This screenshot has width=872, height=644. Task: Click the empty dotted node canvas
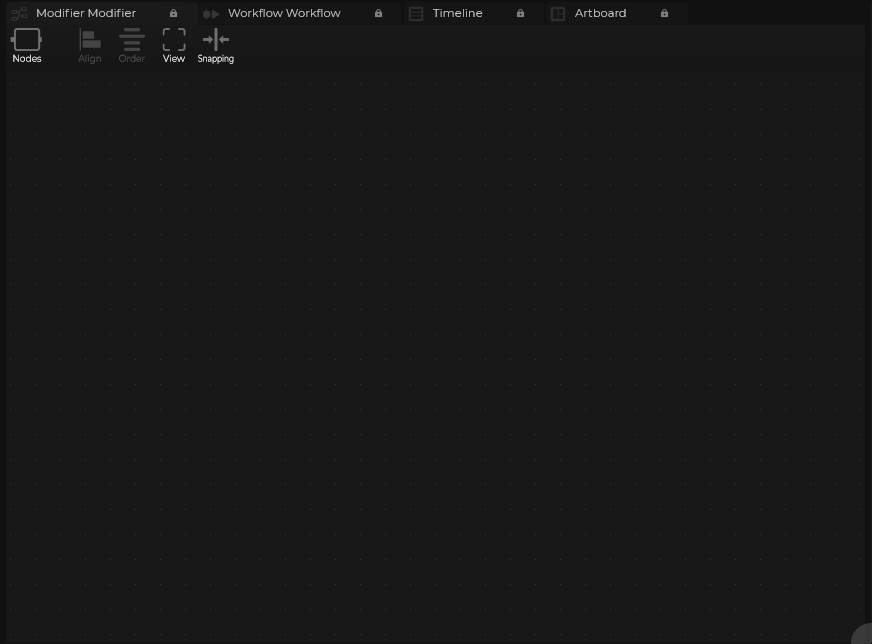[x=436, y=350]
